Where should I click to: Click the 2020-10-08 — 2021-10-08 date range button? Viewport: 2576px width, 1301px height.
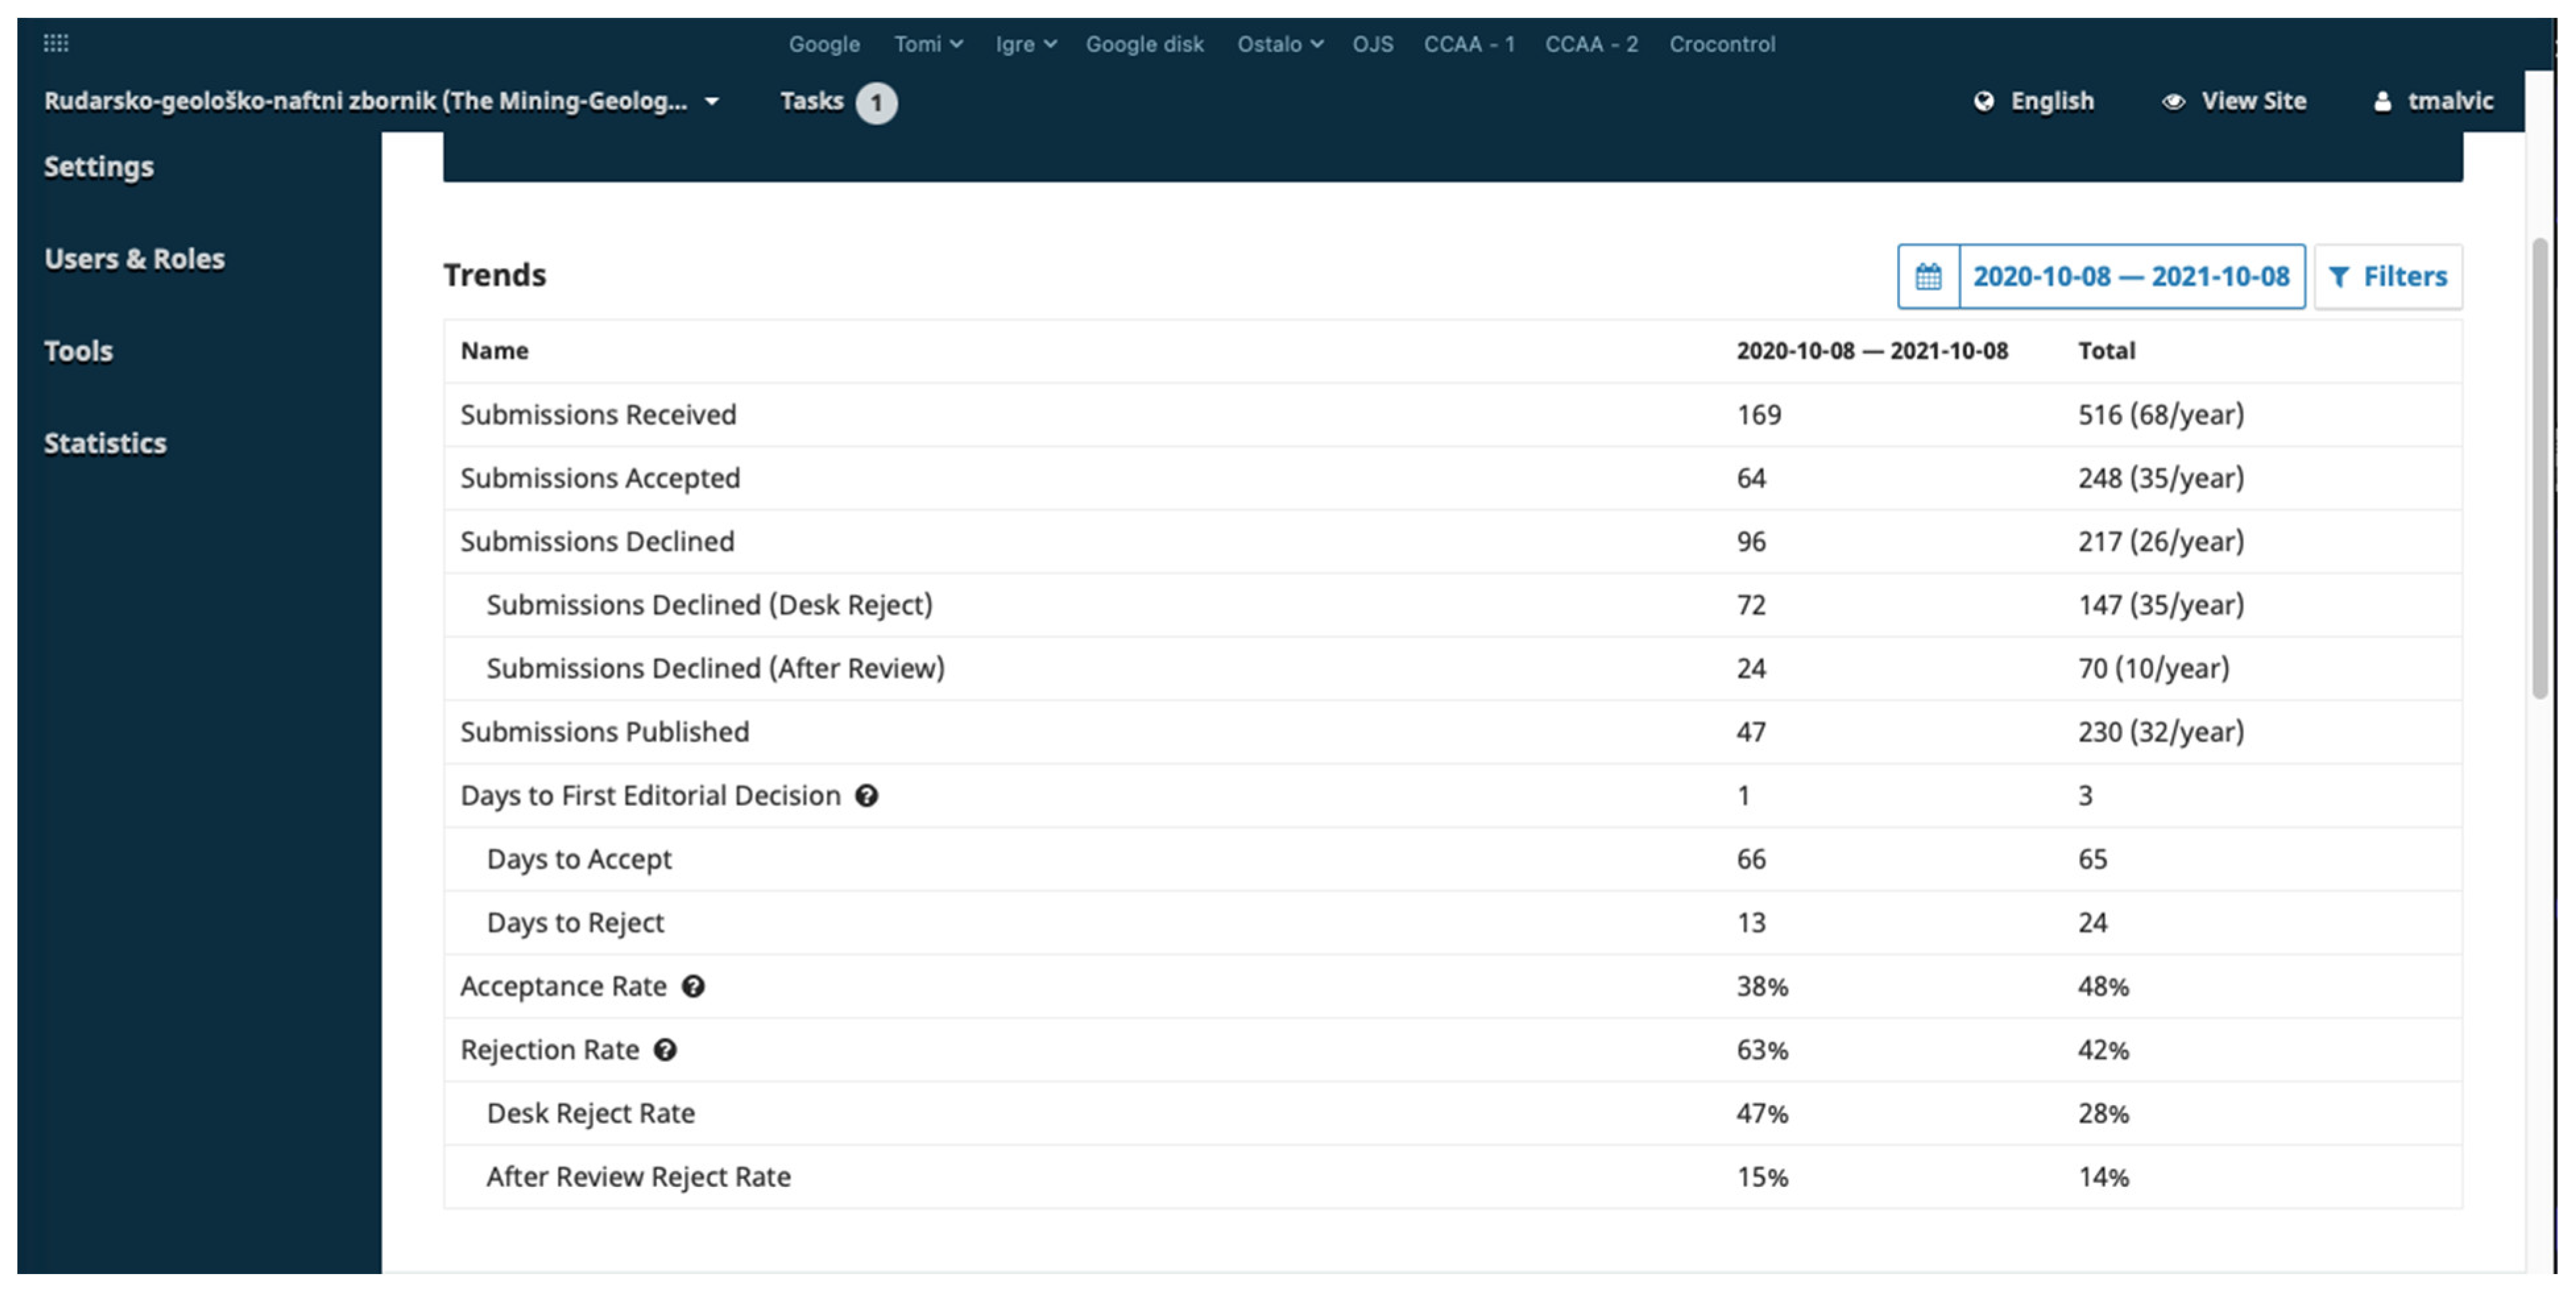(x=2130, y=277)
